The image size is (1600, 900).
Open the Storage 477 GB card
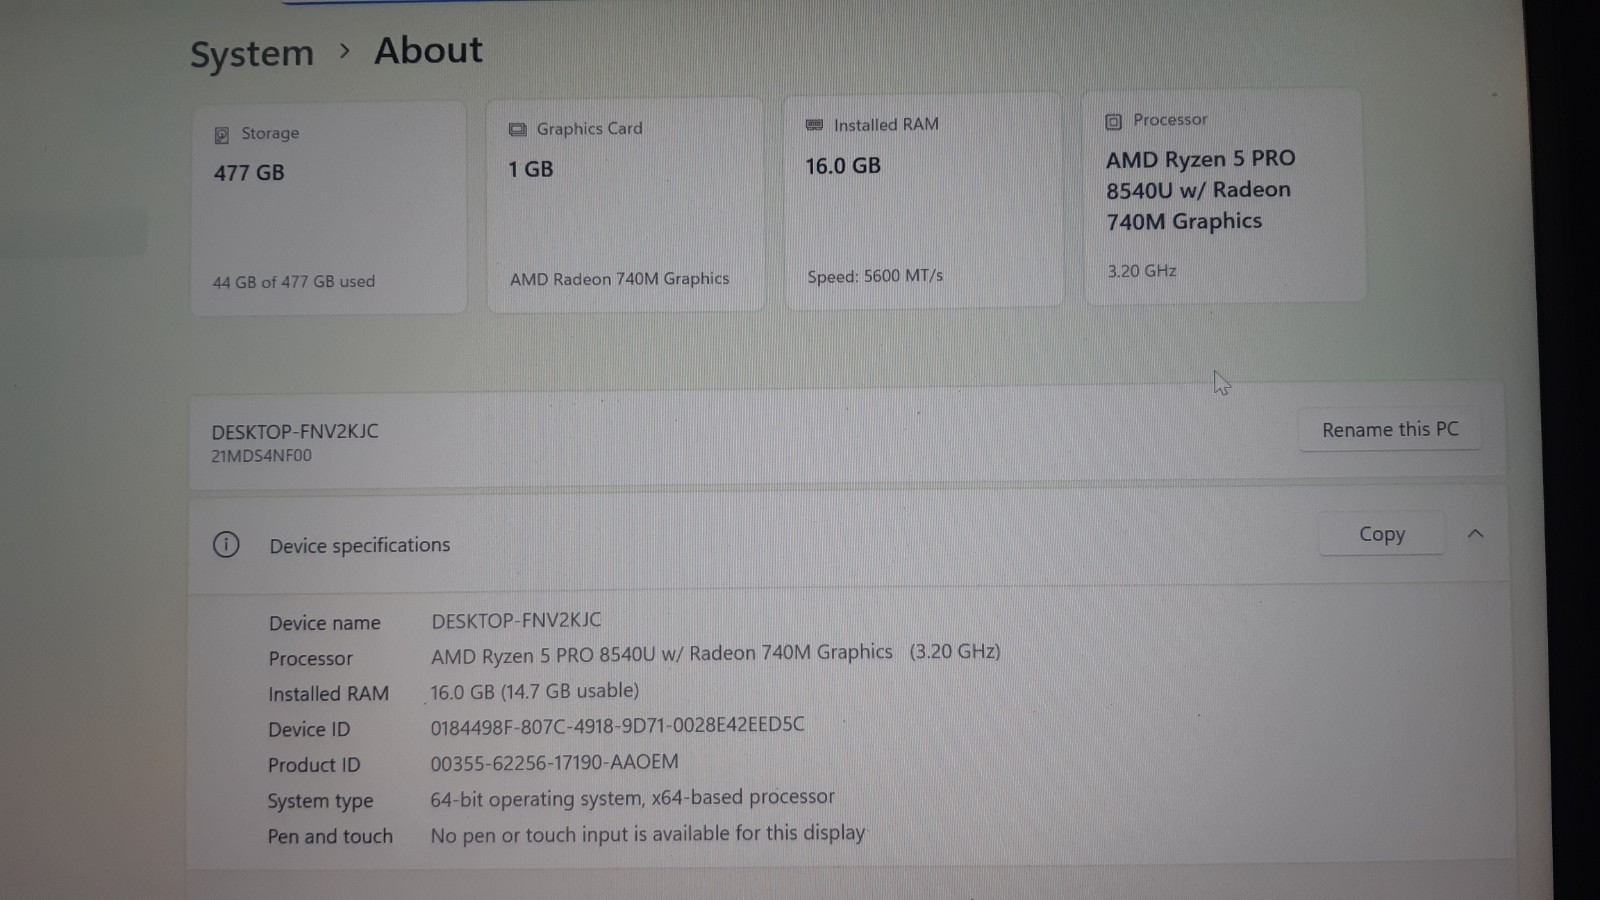coord(329,208)
